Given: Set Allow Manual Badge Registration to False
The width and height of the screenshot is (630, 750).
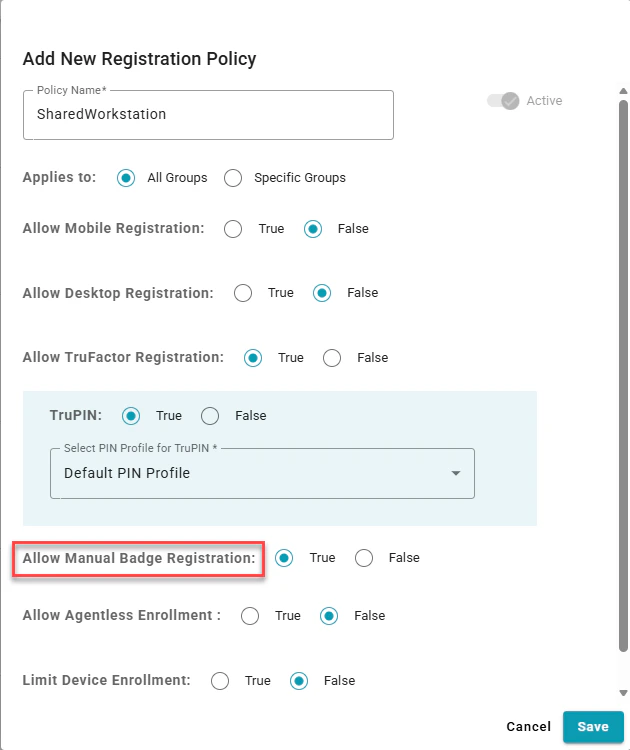Looking at the screenshot, I should (364, 558).
